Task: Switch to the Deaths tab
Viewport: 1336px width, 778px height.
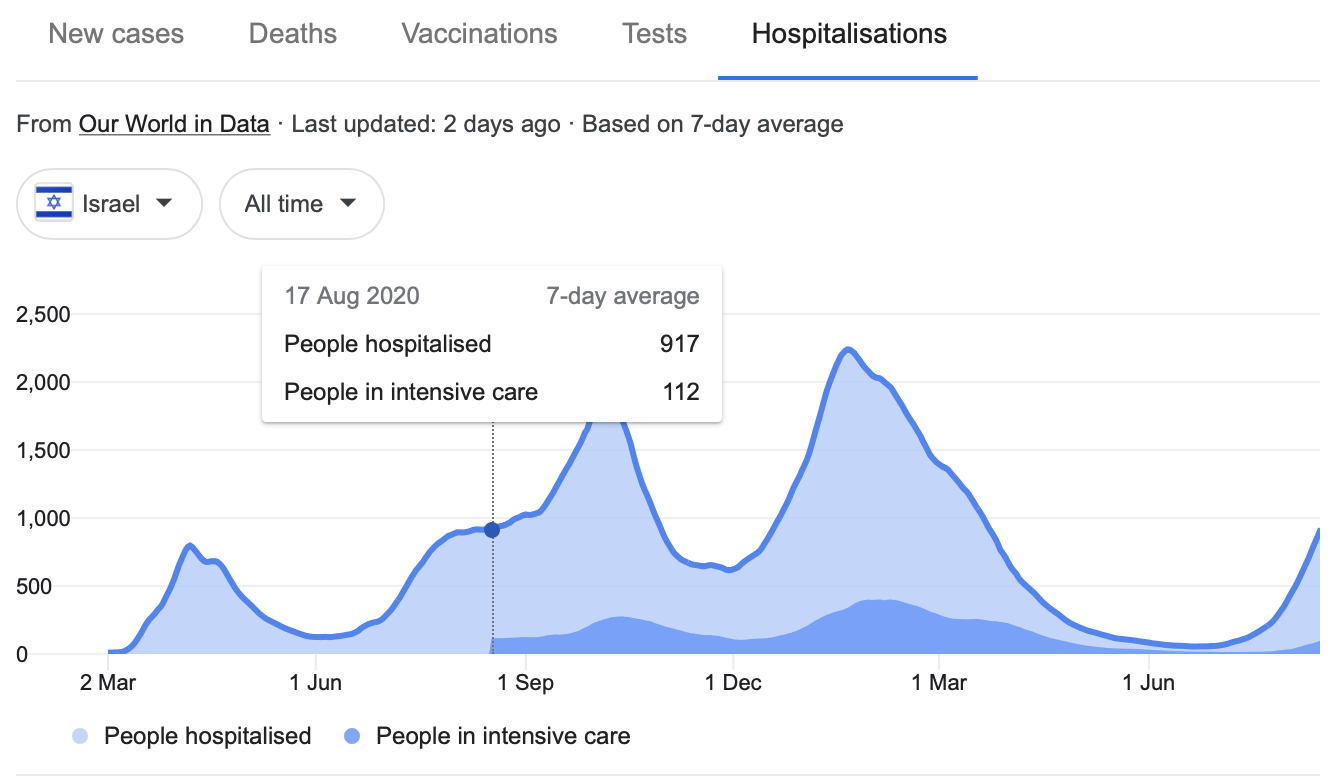Action: tap(292, 34)
